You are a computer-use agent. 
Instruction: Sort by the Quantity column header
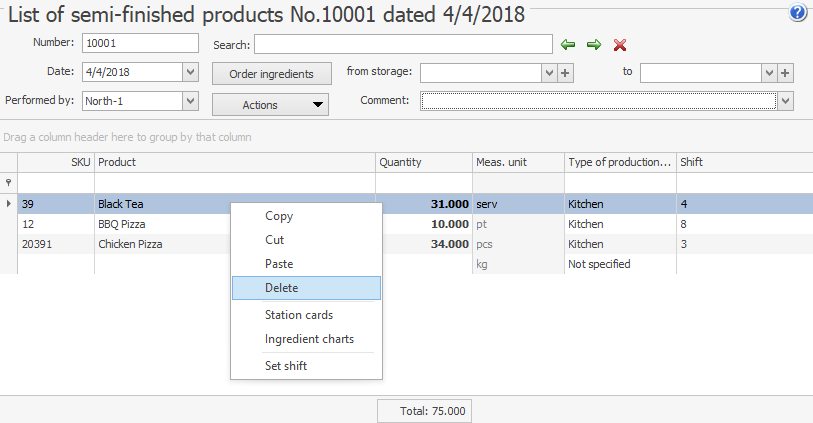[x=423, y=162]
